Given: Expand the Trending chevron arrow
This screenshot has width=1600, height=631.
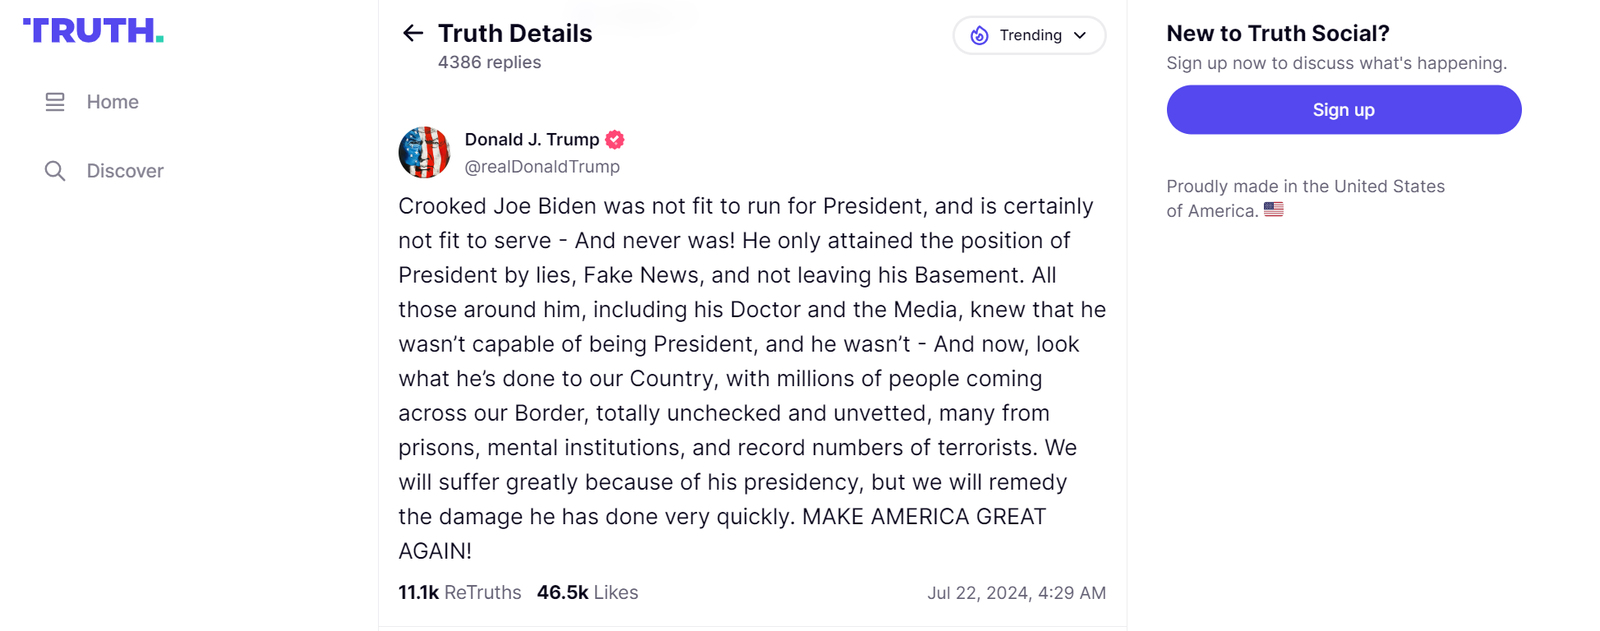Looking at the screenshot, I should pos(1080,36).
